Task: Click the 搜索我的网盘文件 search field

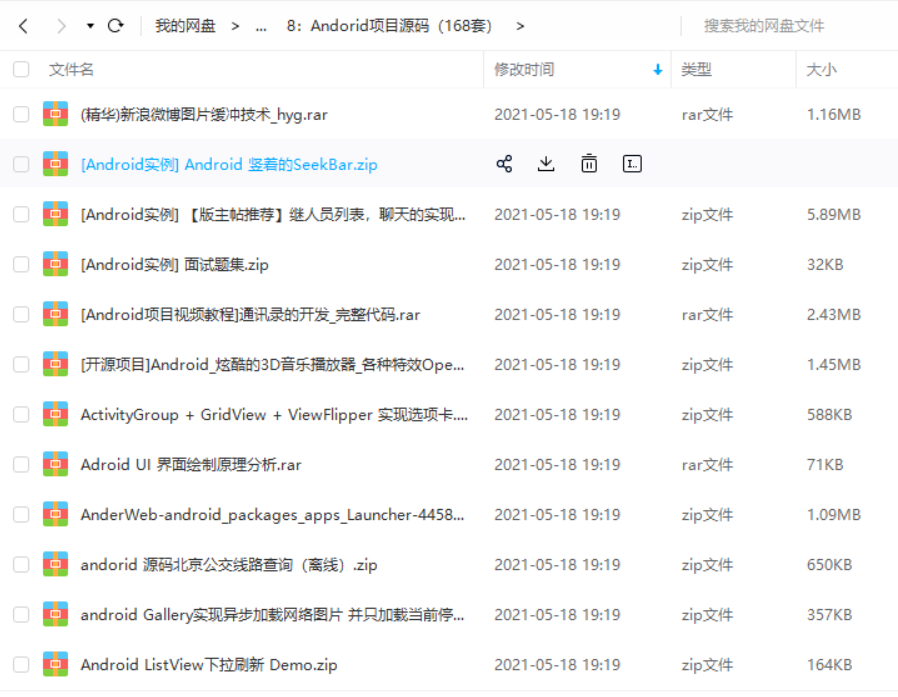Action: (x=780, y=26)
